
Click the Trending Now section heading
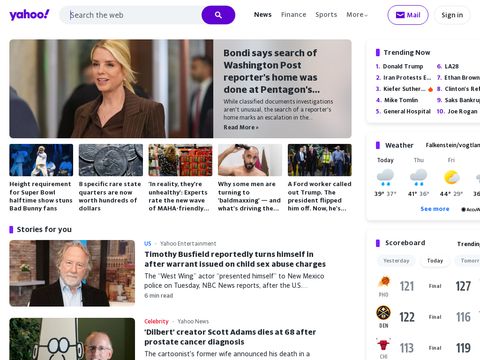click(x=407, y=52)
